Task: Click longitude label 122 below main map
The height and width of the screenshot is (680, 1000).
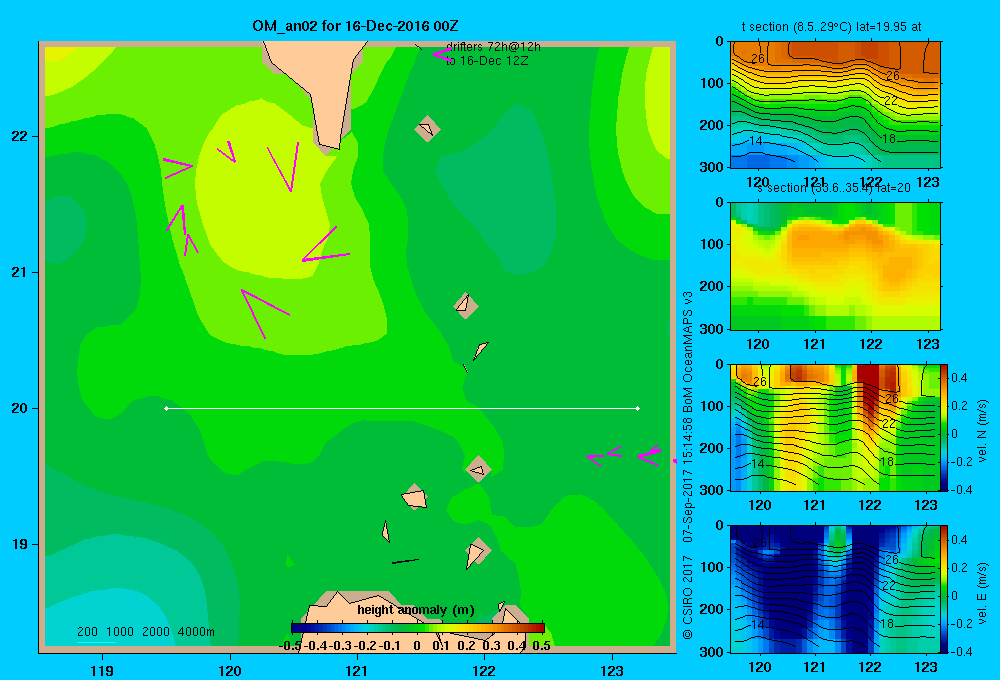Action: [484, 670]
